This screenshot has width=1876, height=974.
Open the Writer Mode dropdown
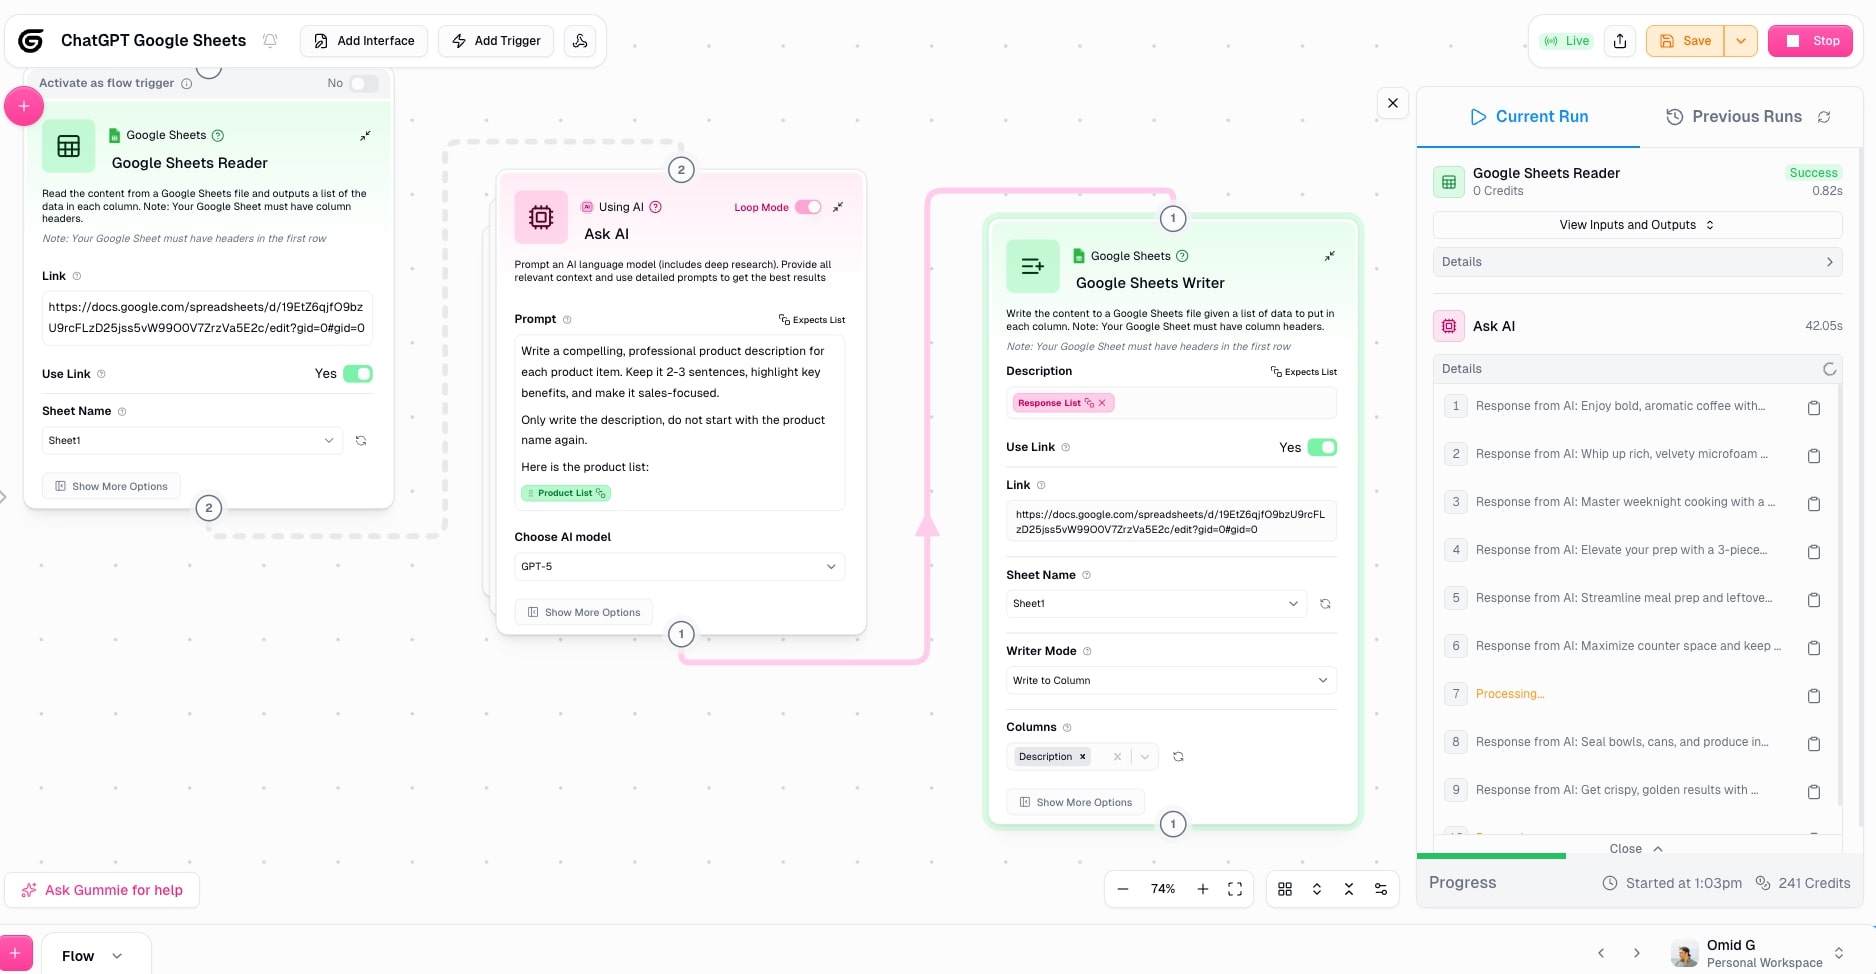(x=1171, y=680)
